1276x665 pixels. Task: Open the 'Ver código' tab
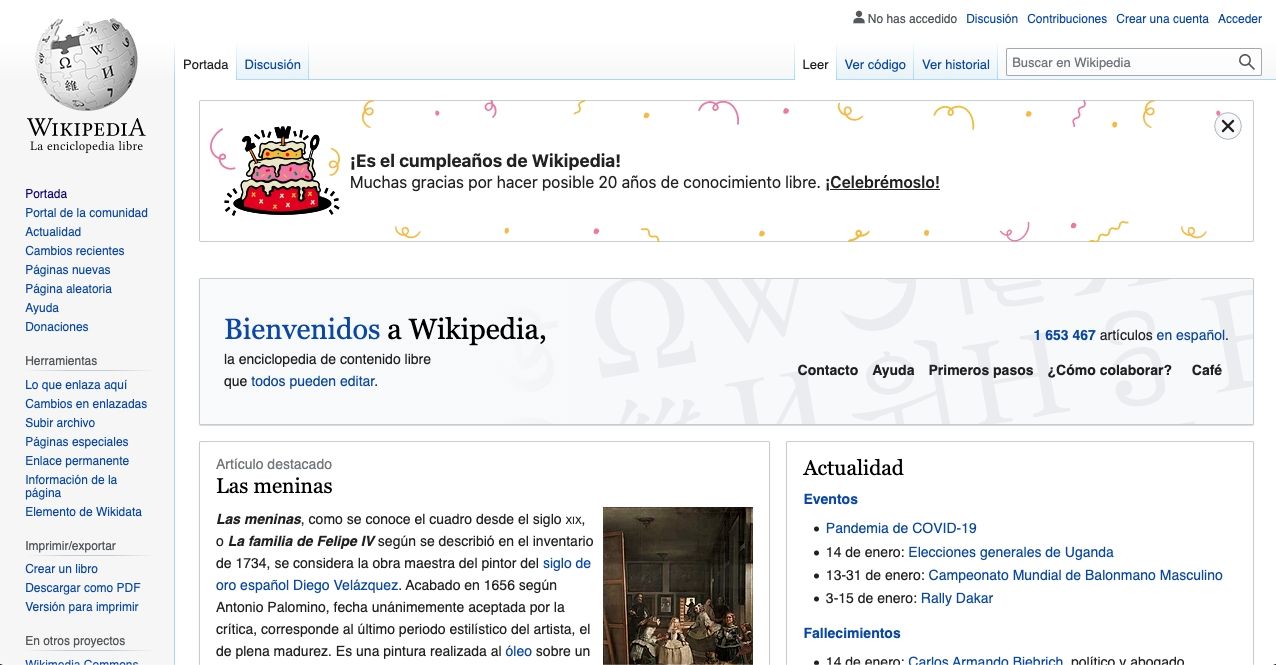pyautogui.click(x=874, y=64)
